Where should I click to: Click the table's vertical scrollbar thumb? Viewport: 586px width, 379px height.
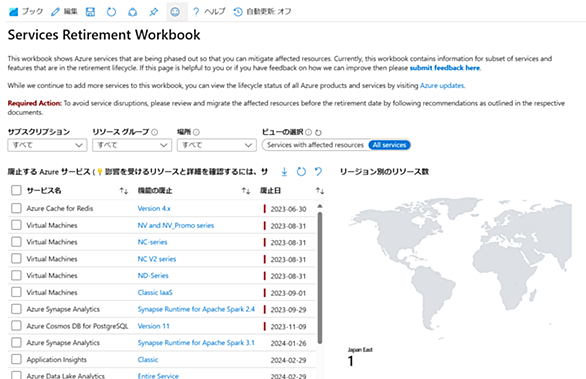pos(320,278)
